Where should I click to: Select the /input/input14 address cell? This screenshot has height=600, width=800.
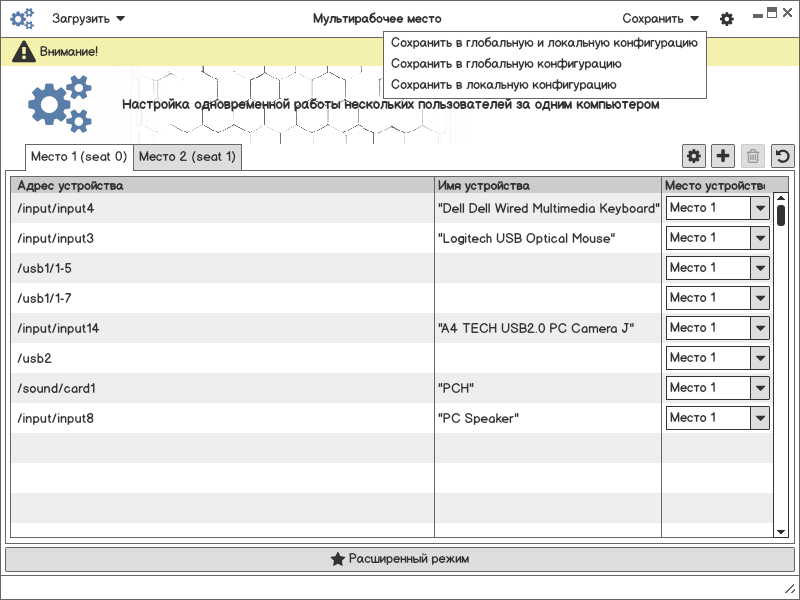(x=222, y=328)
